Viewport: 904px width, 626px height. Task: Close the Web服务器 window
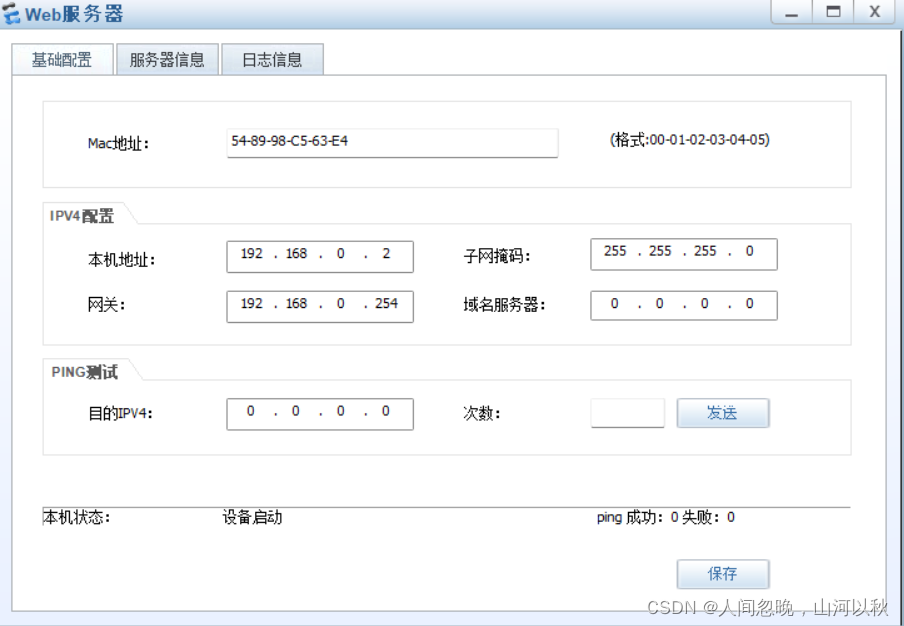pos(874,12)
